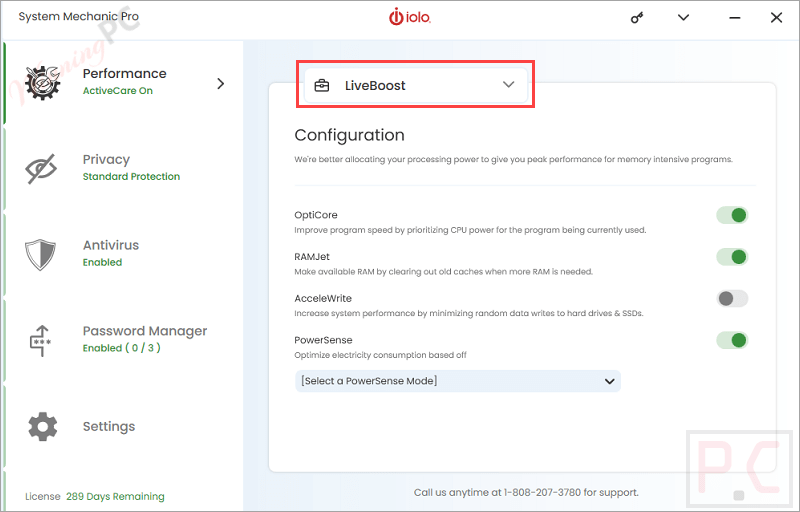800x512 pixels.
Task: Click the RAMJet label
Action: click(x=312, y=257)
